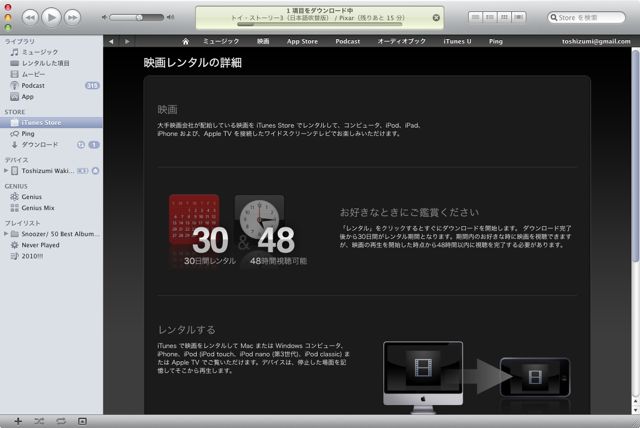Open the iTunes U tab
The width and height of the screenshot is (640, 428).
(x=457, y=41)
